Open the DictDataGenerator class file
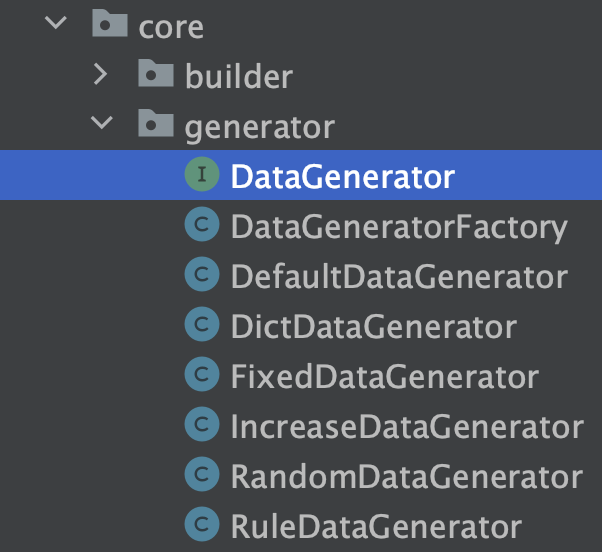Image resolution: width=602 pixels, height=552 pixels. click(373, 327)
